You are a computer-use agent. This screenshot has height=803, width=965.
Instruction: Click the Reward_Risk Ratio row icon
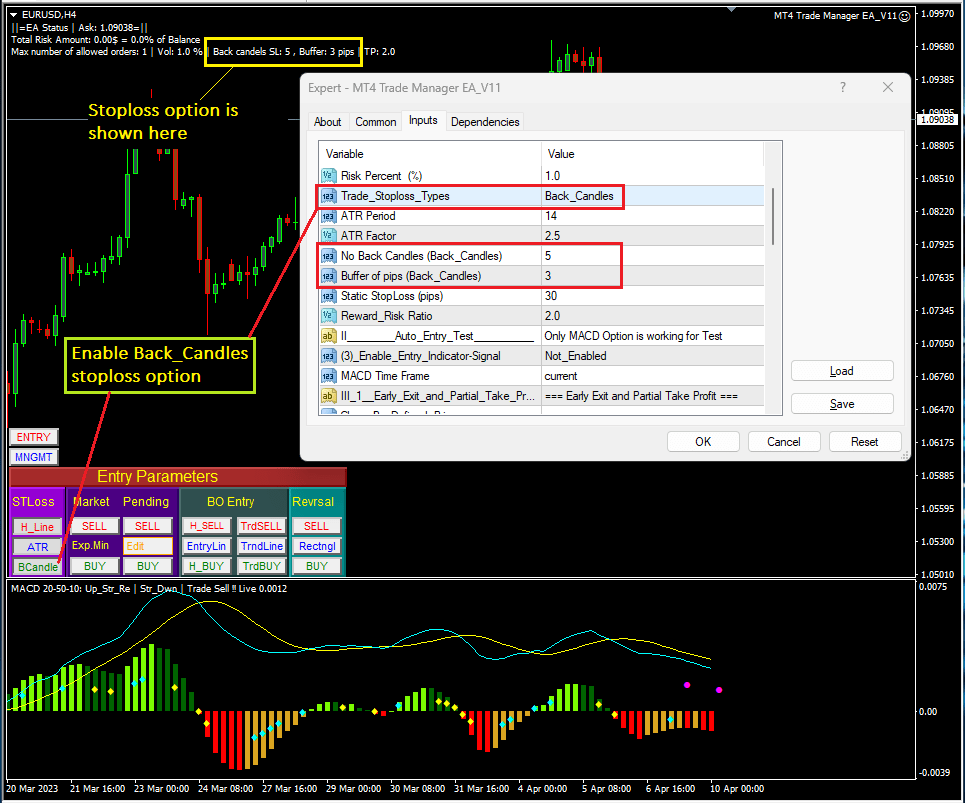328,316
